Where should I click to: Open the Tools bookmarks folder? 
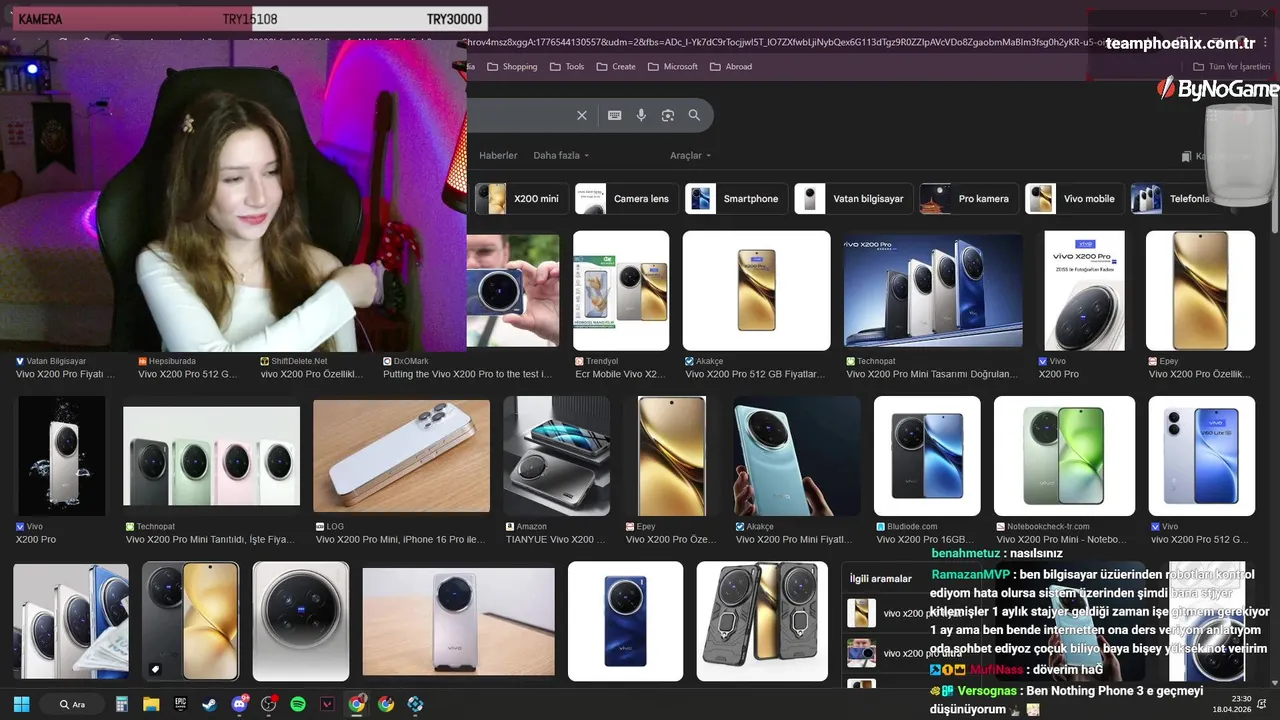point(566,67)
